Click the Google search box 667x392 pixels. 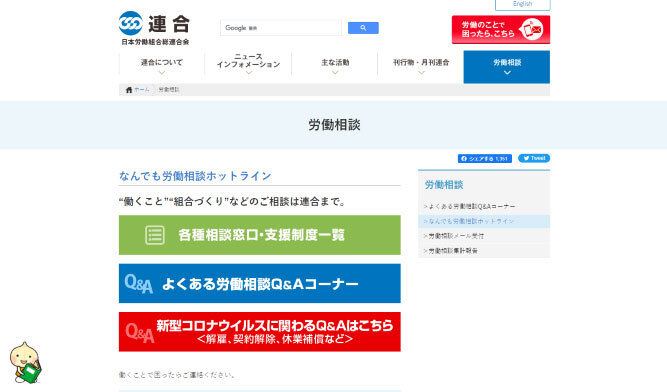[x=281, y=28]
